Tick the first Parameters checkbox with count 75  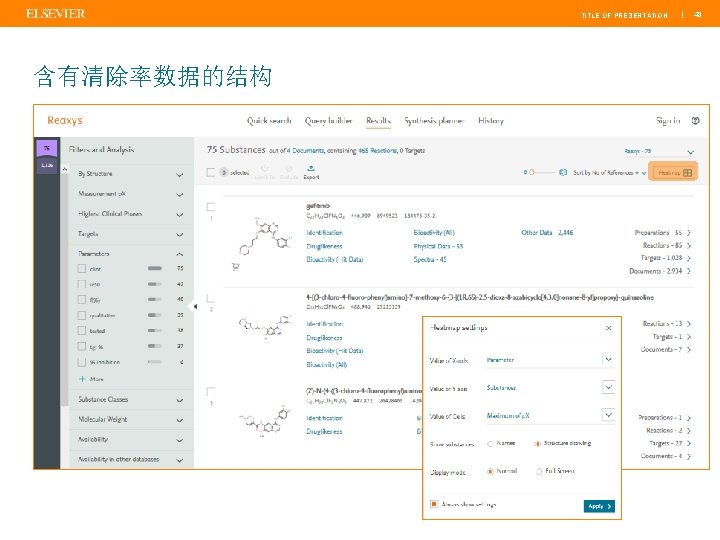tap(82, 268)
